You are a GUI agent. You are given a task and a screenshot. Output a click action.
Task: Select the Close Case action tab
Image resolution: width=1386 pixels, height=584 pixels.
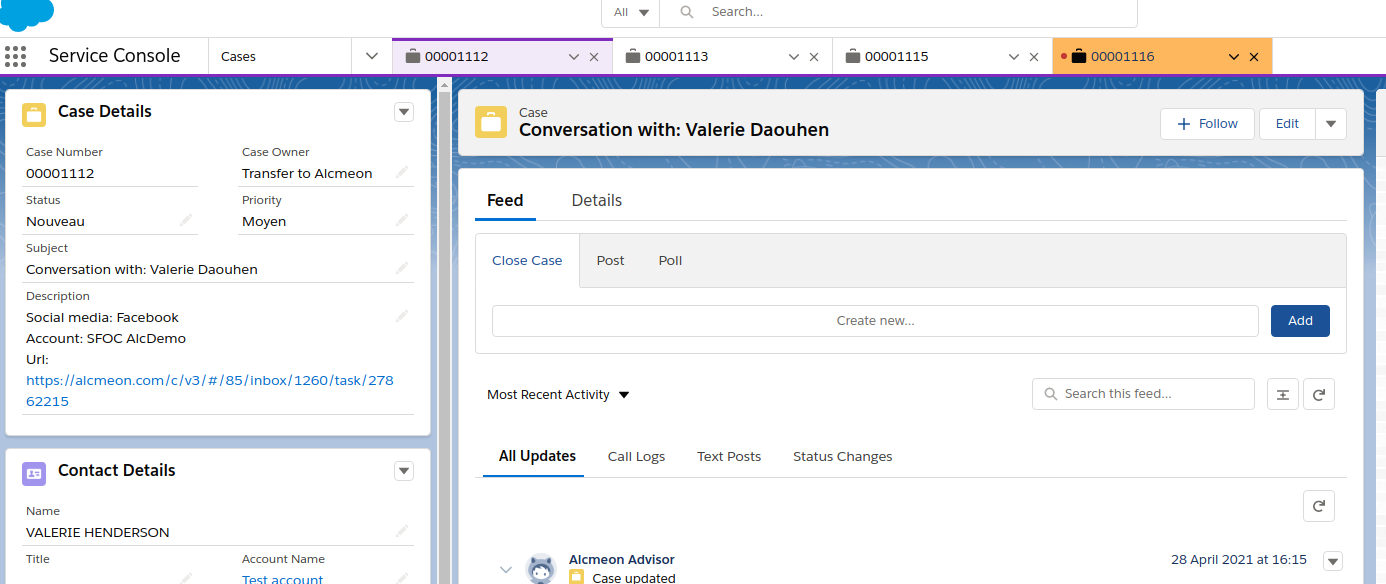coord(527,260)
